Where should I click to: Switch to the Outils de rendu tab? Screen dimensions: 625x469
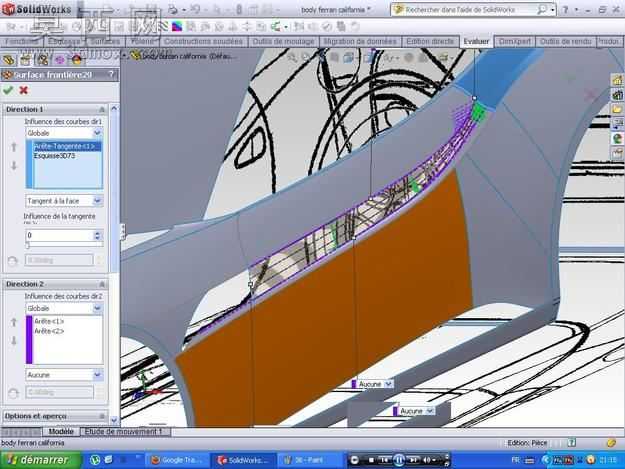coord(565,41)
